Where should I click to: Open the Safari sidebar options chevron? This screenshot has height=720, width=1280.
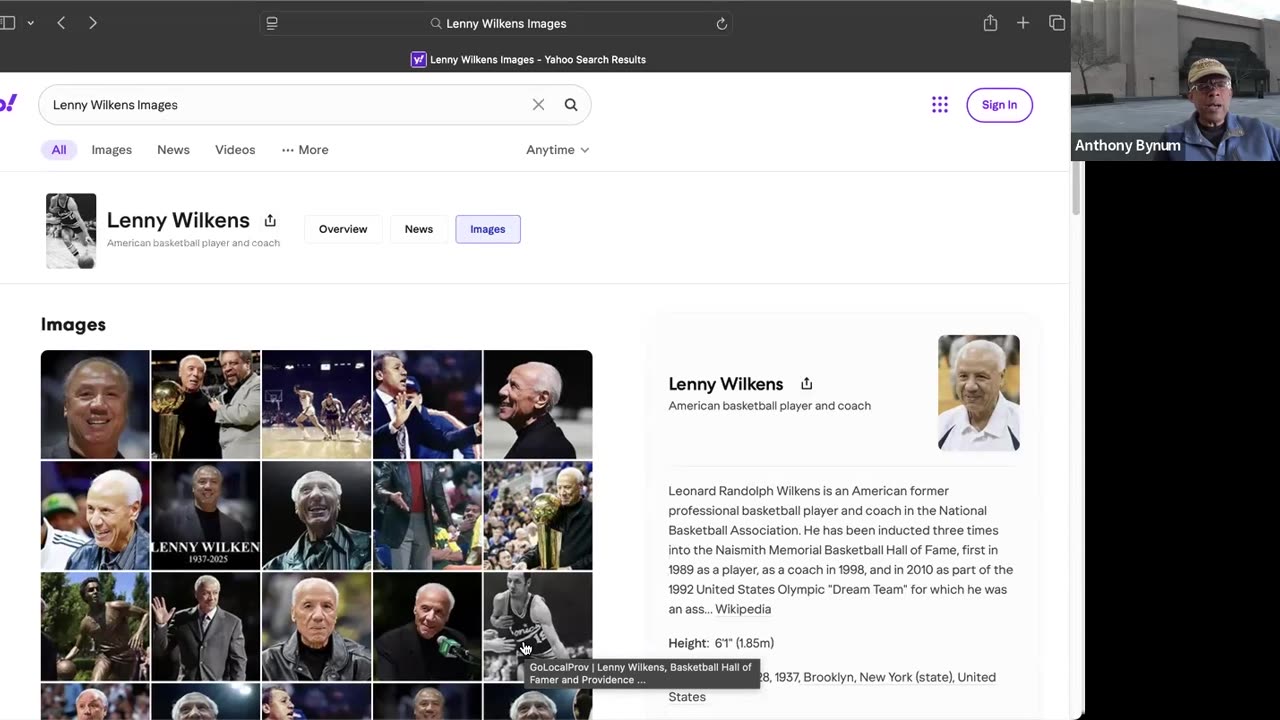(x=31, y=23)
